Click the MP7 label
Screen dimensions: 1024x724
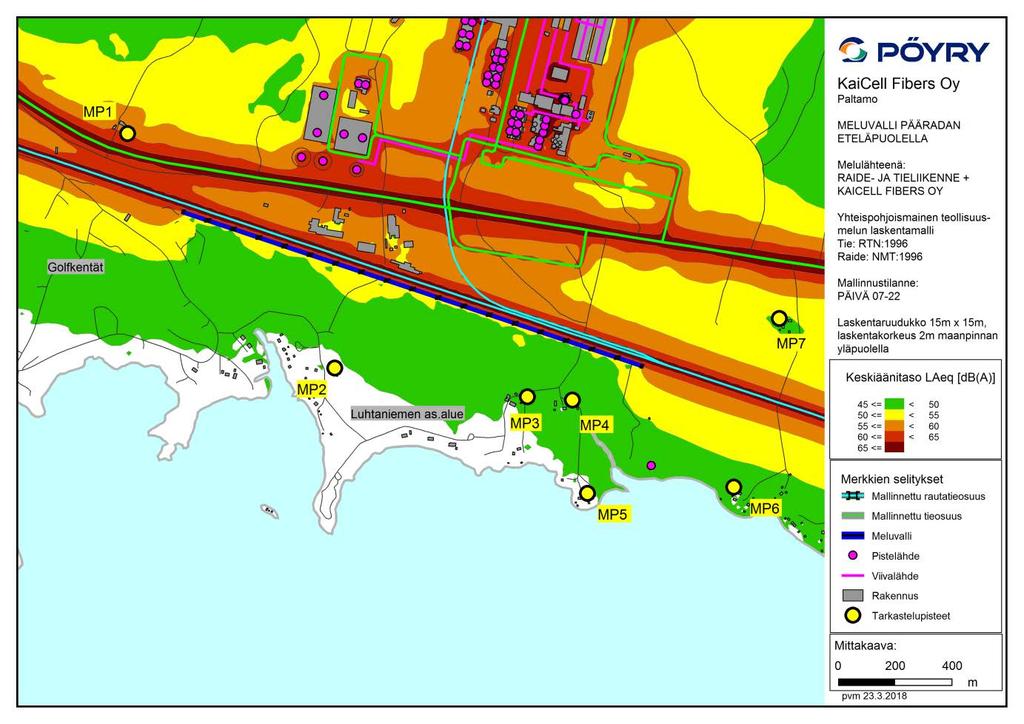[791, 343]
